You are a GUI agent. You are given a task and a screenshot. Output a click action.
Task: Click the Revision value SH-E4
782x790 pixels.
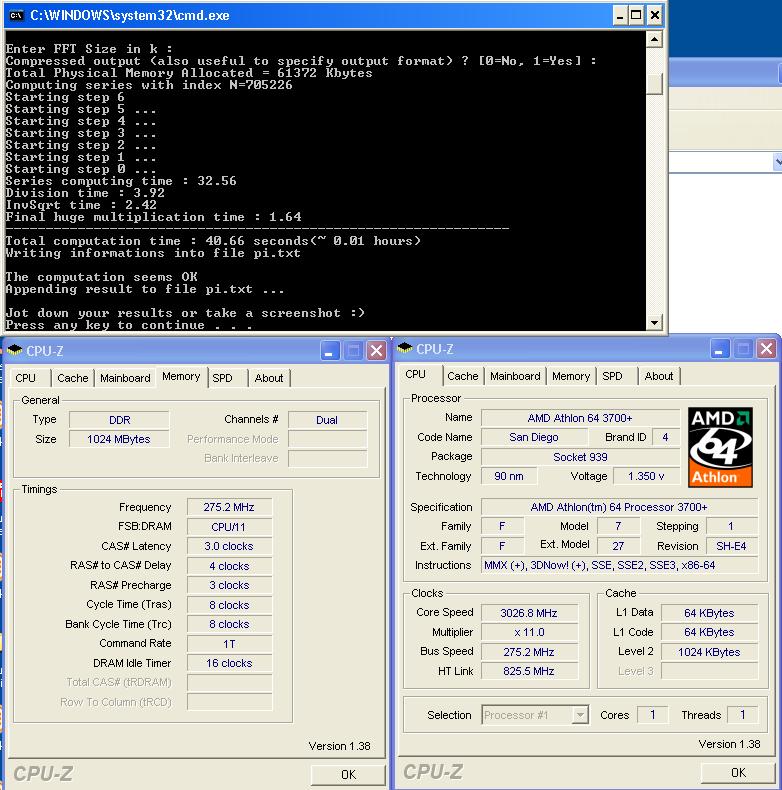click(732, 546)
